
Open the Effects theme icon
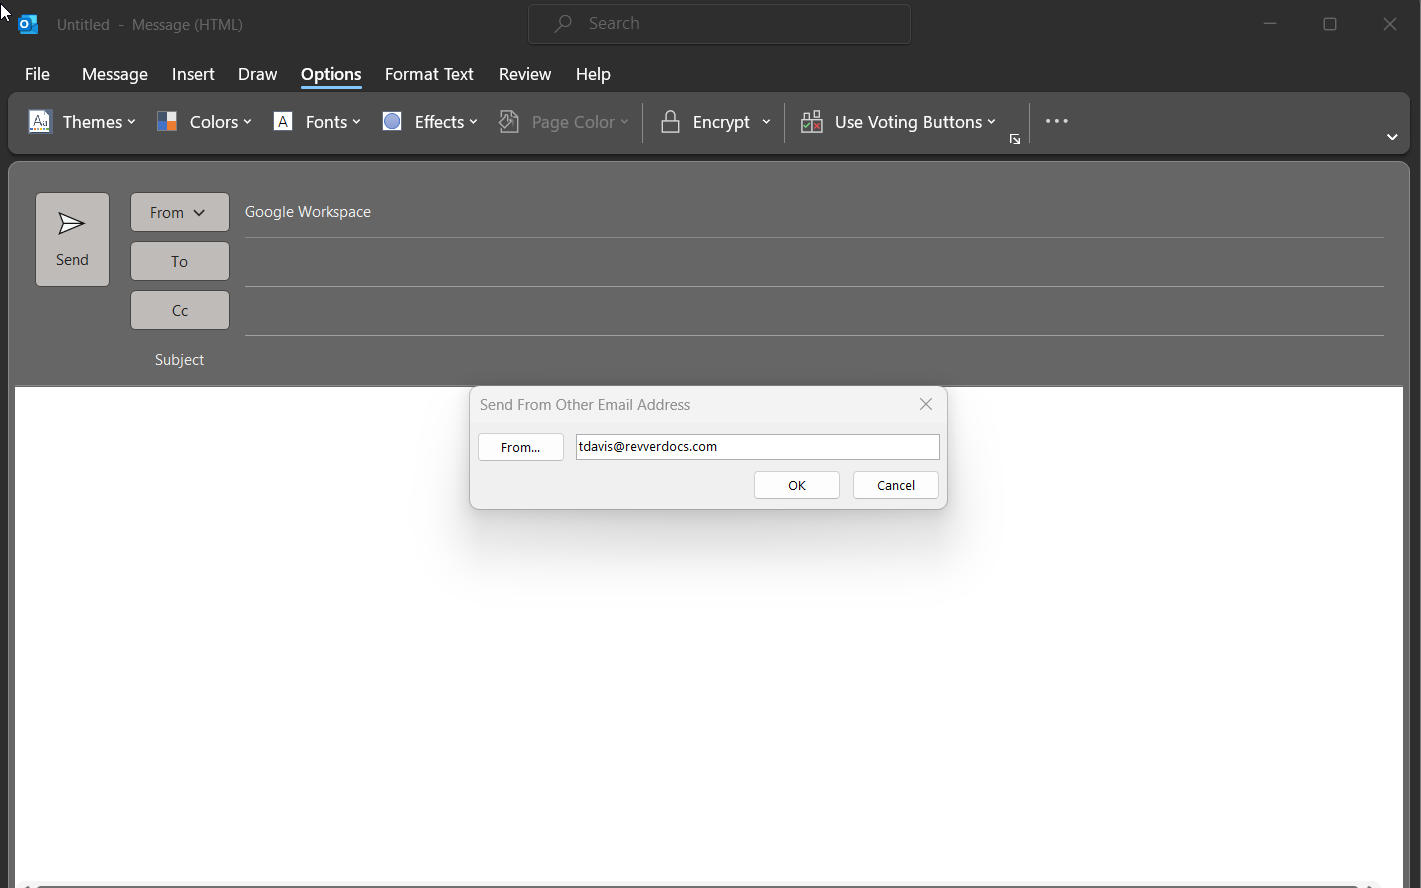coord(392,122)
